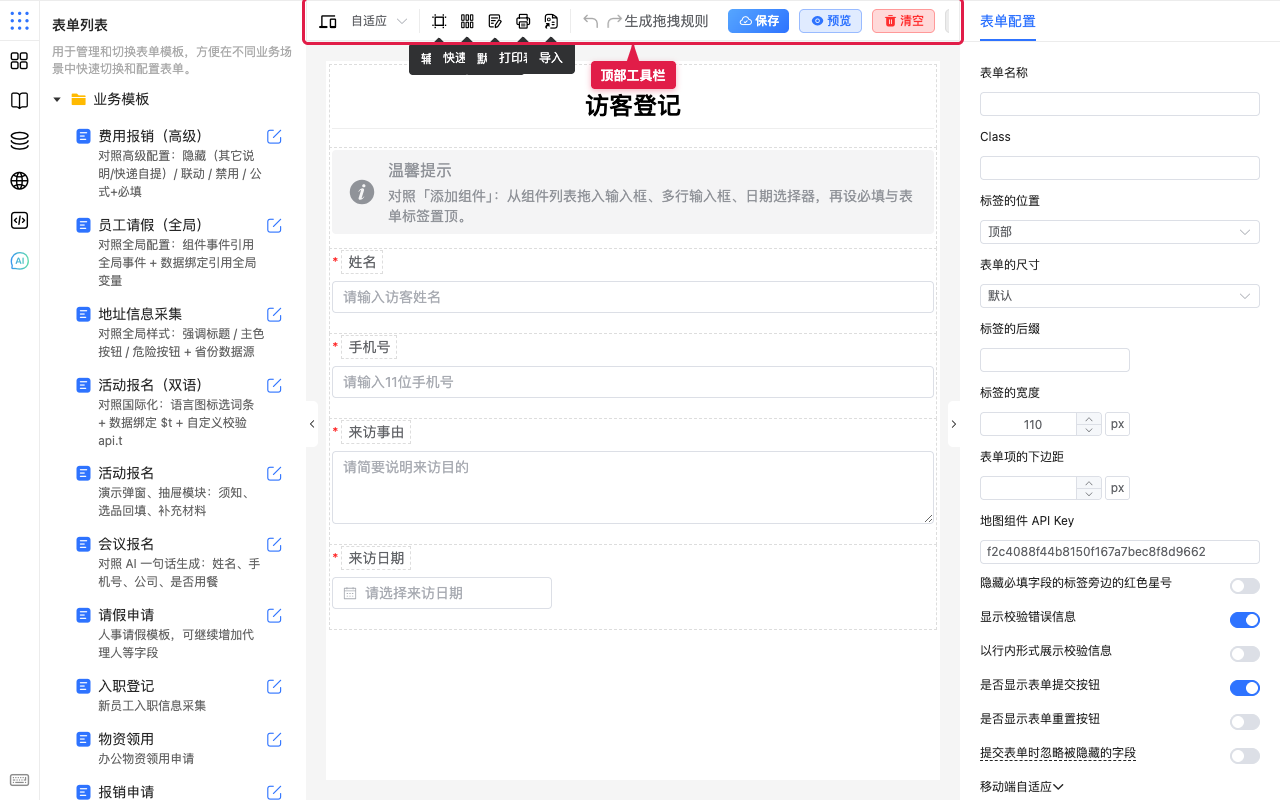Edit the 费用报销（高级） template

pyautogui.click(x=274, y=137)
